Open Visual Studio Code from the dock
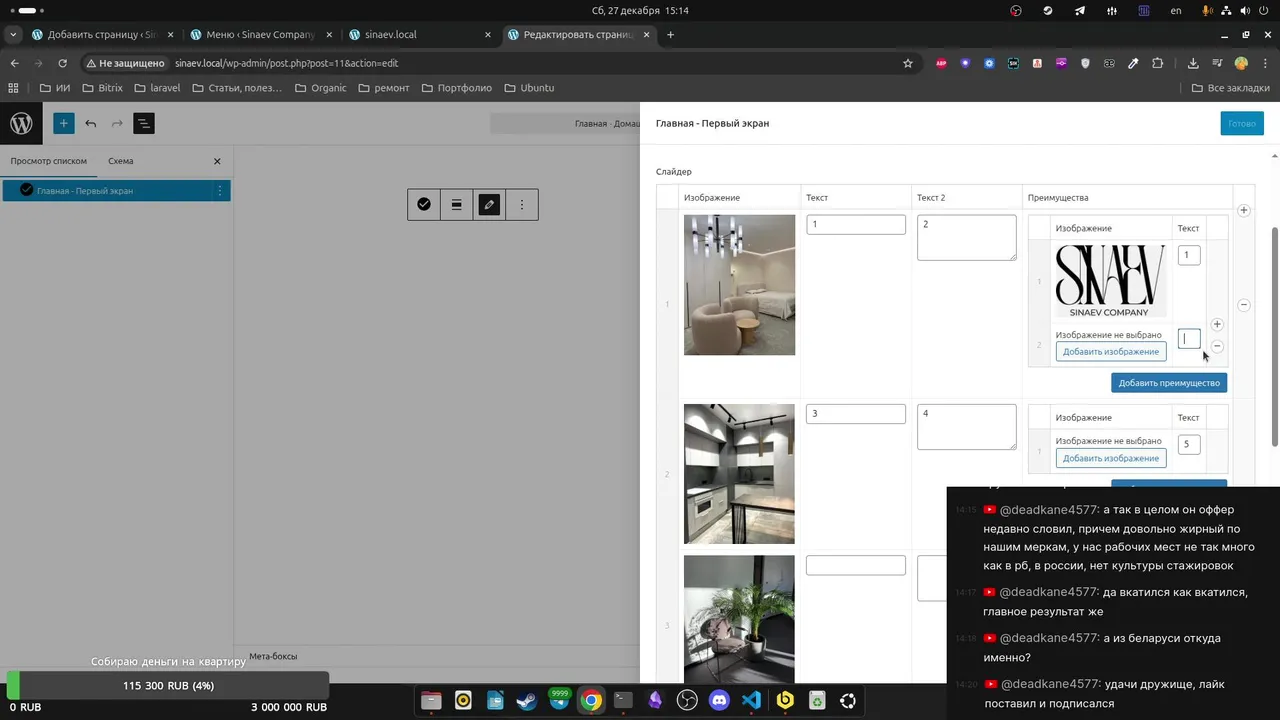1280x720 pixels. 752,701
